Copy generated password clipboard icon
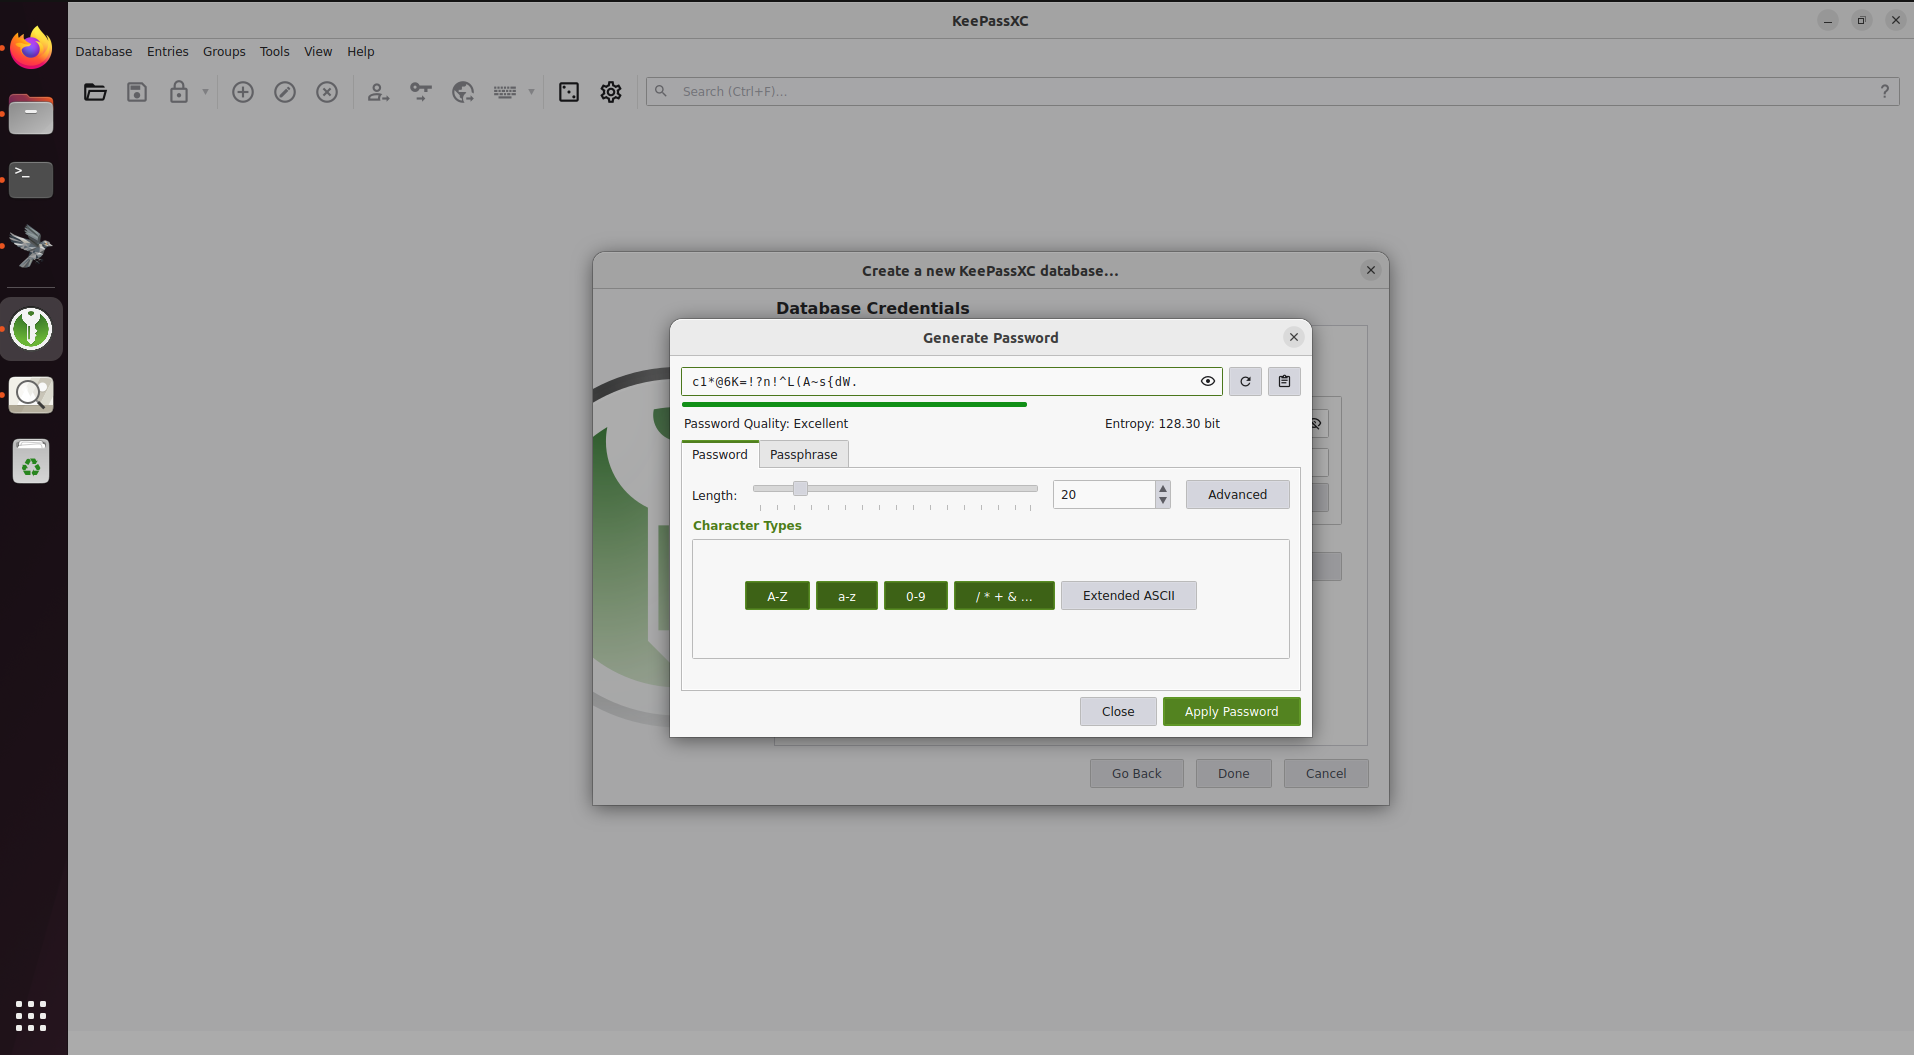1914x1055 pixels. [1284, 381]
